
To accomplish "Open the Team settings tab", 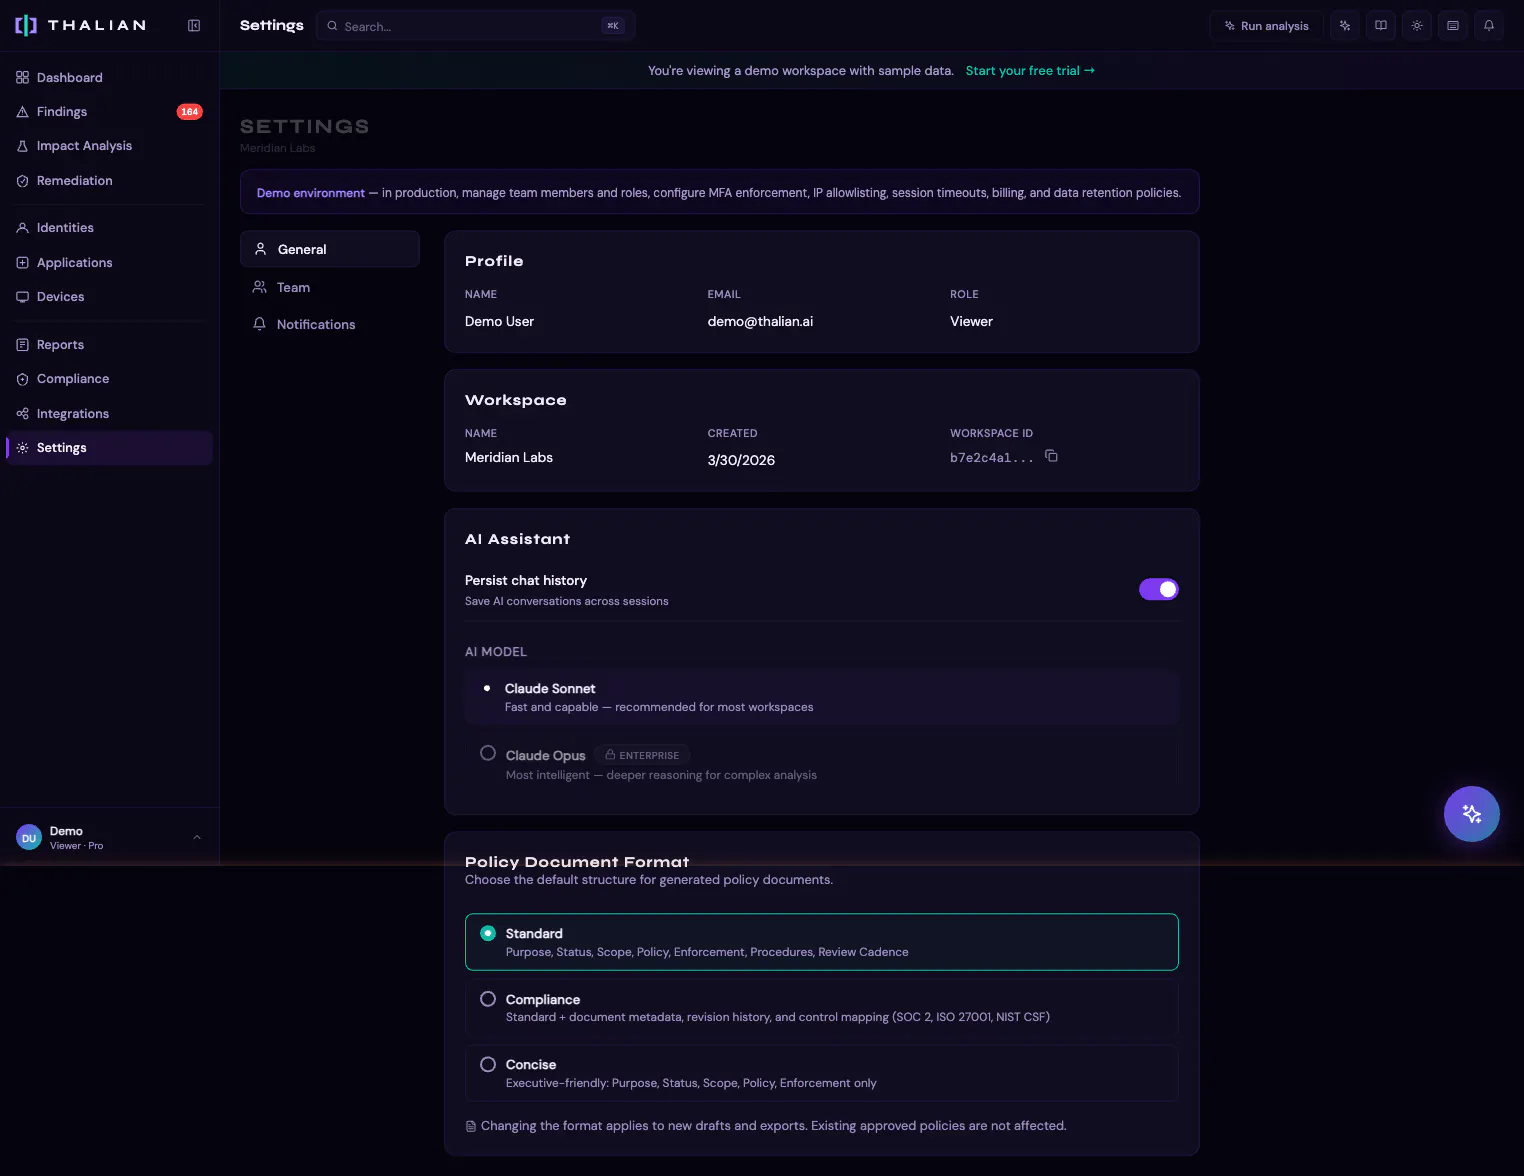I will (330, 287).
